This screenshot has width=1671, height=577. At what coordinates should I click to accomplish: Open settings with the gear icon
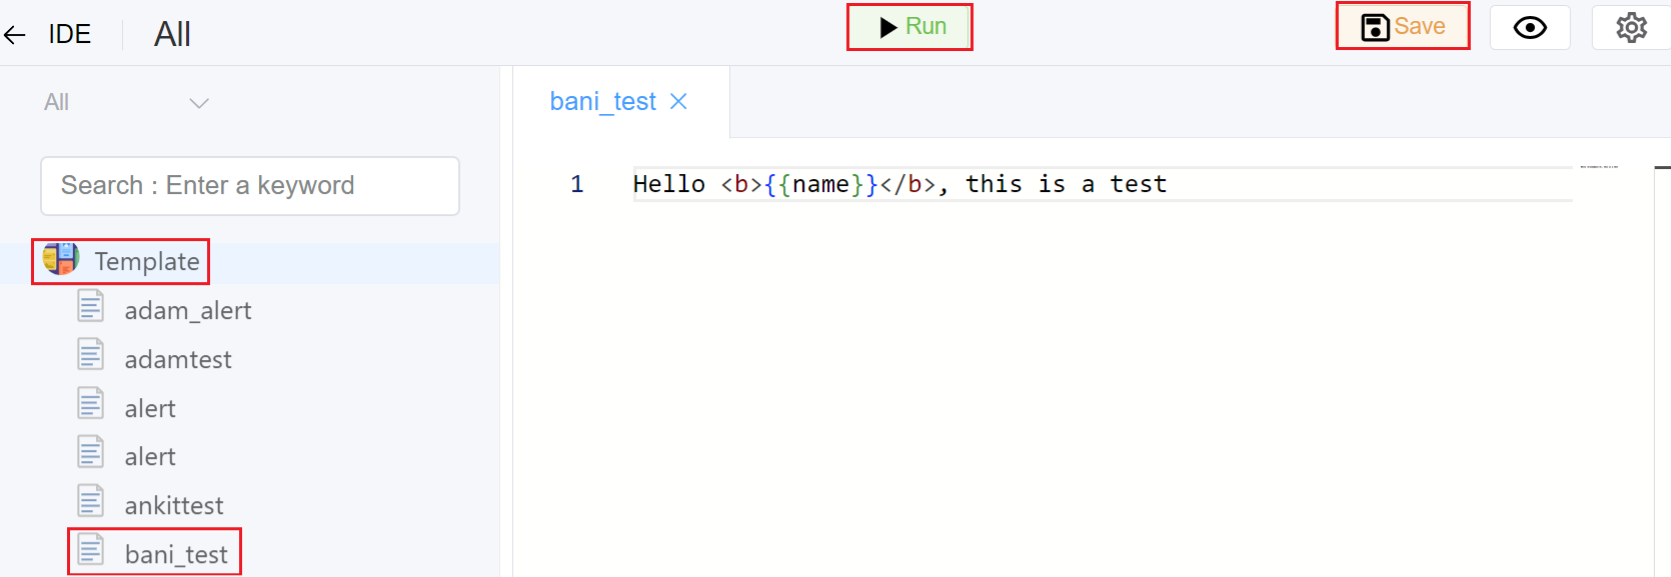point(1631,28)
